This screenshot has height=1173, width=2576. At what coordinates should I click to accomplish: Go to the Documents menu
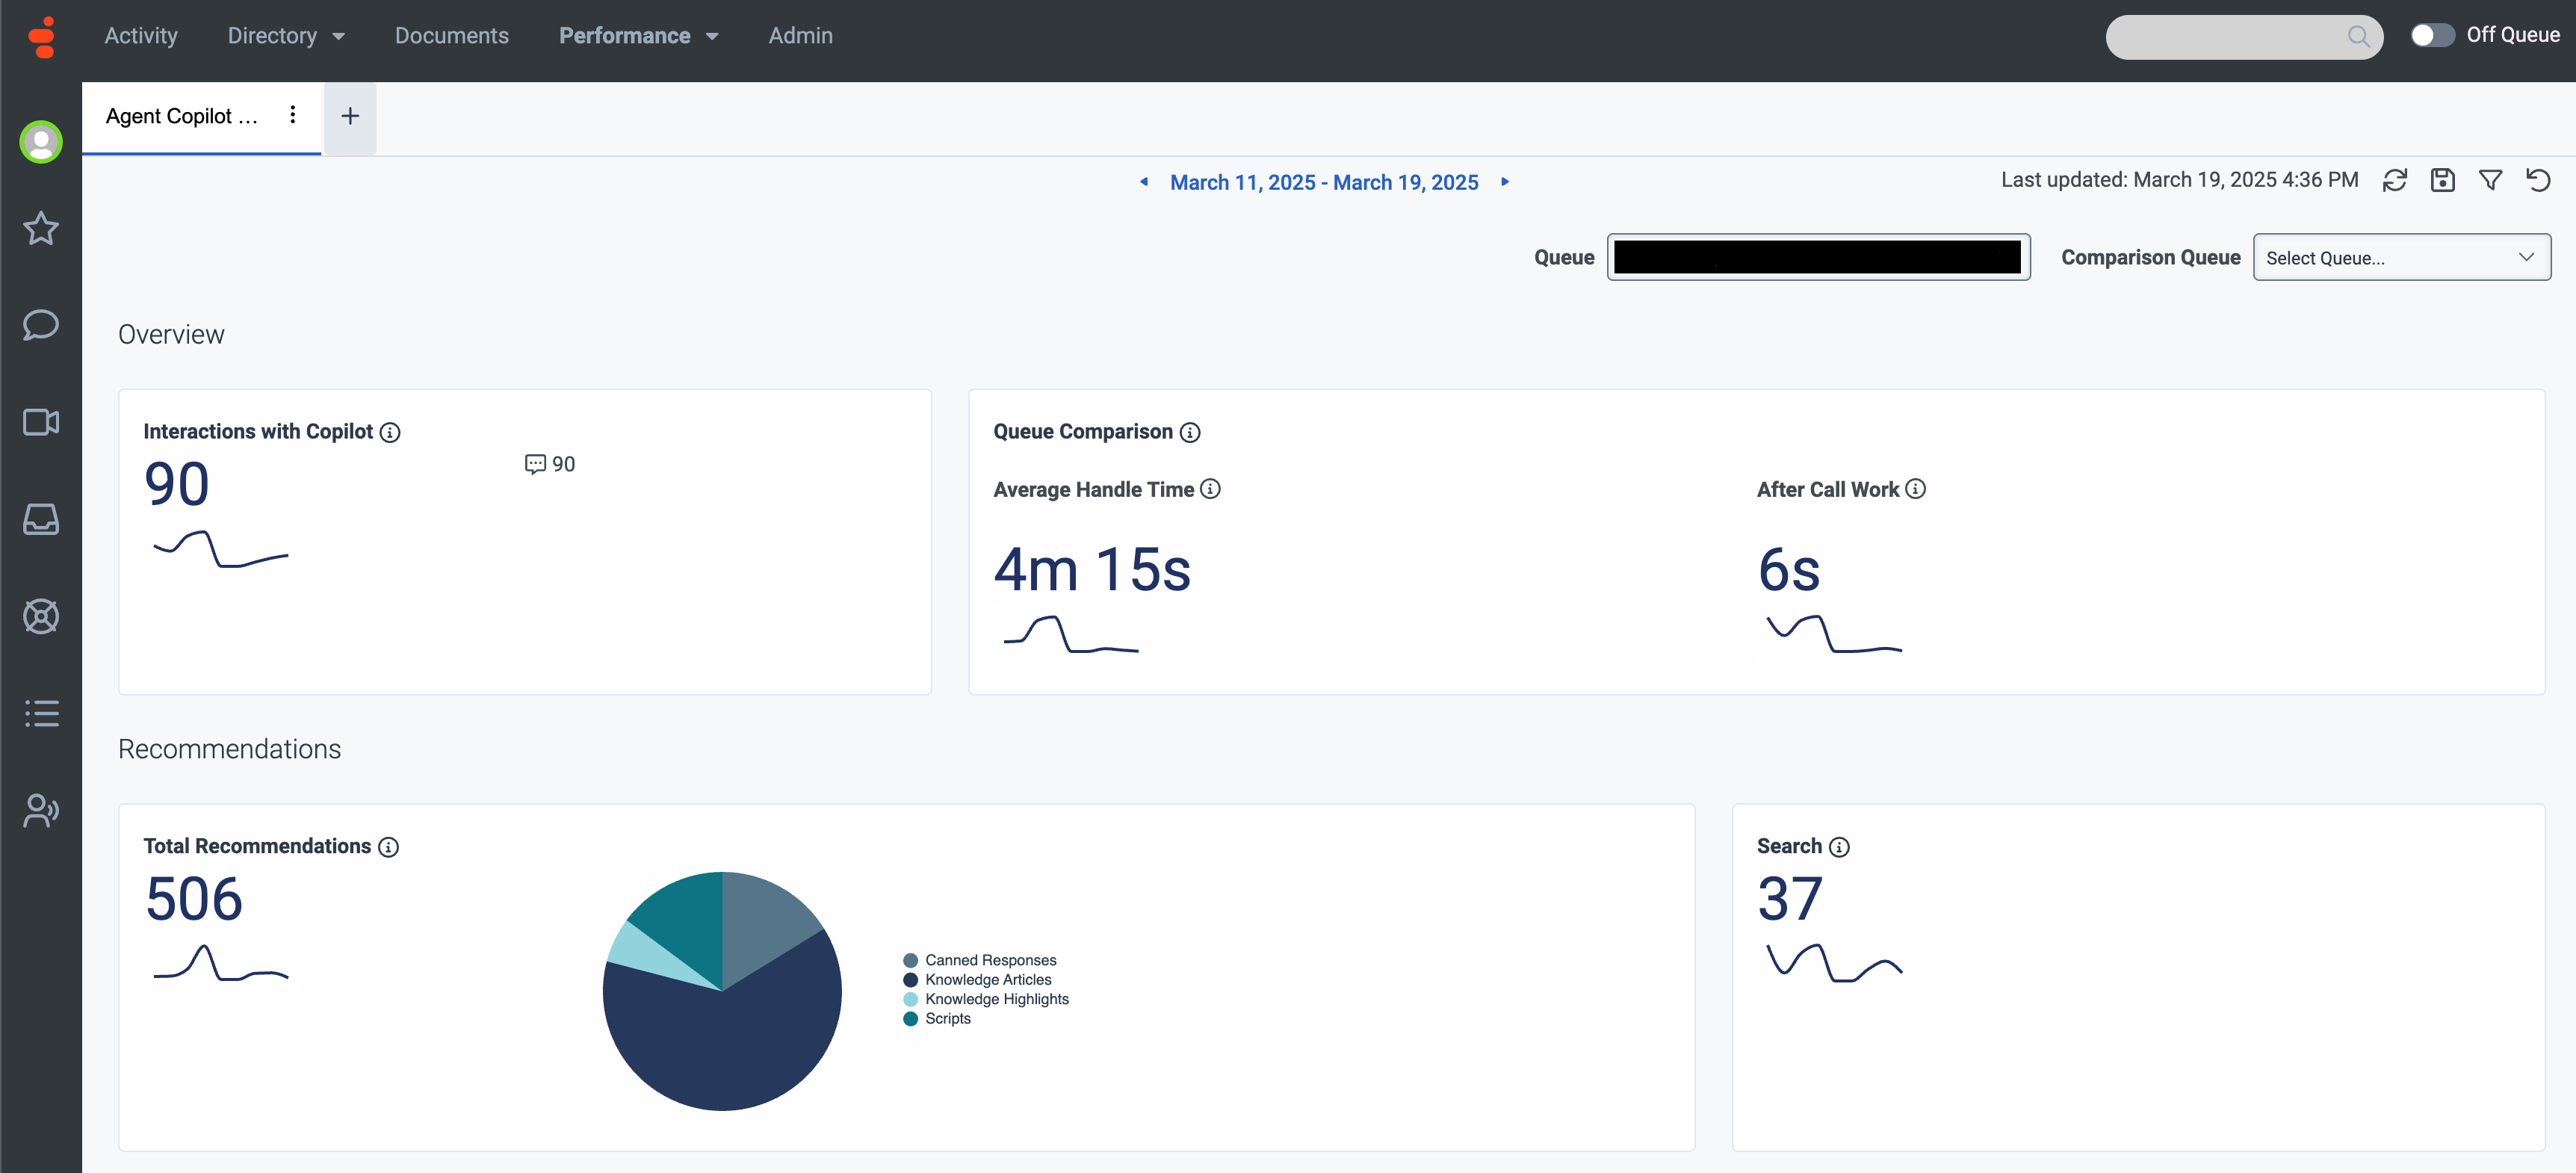pos(452,36)
